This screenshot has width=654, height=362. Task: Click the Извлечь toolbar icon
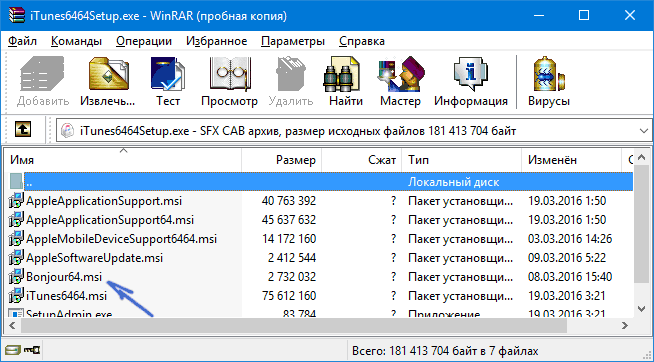tap(108, 74)
